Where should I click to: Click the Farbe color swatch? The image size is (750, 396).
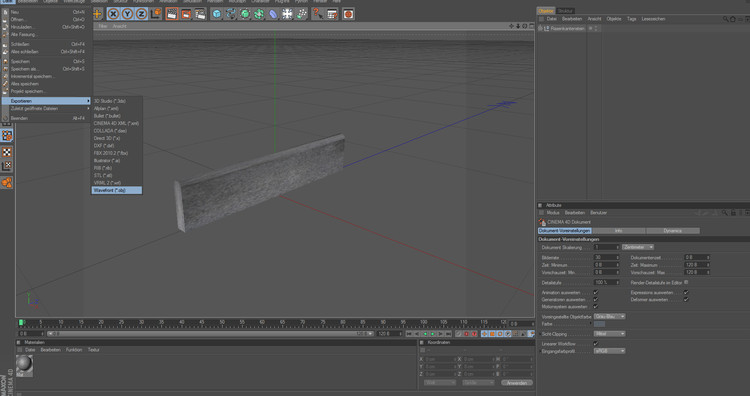pyautogui.click(x=599, y=324)
